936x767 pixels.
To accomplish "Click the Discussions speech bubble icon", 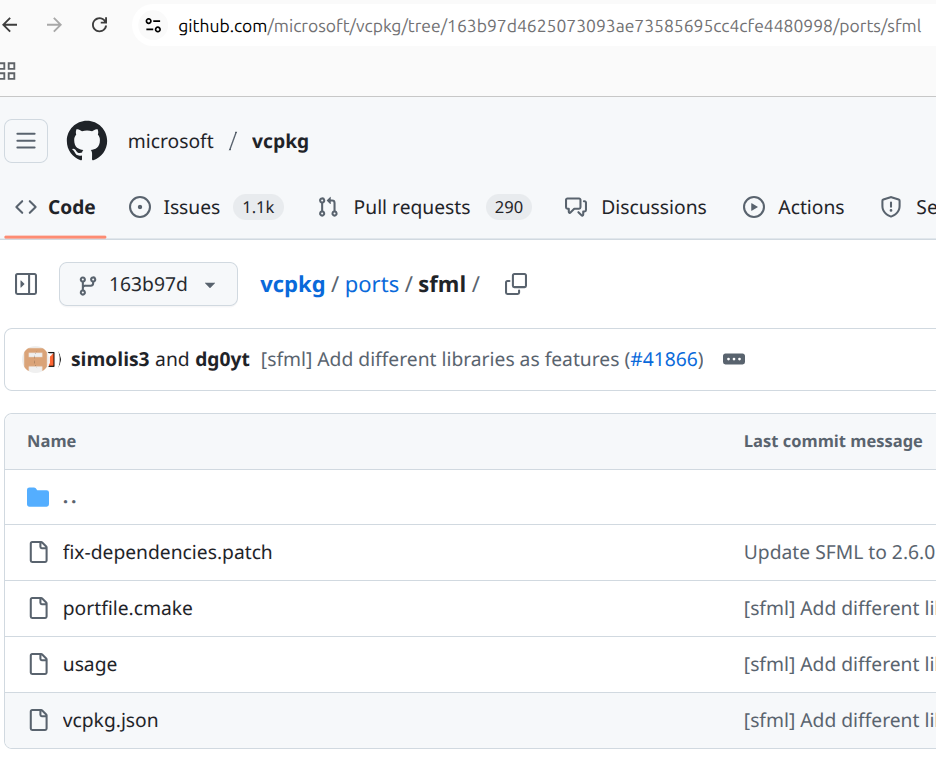I will [x=576, y=207].
